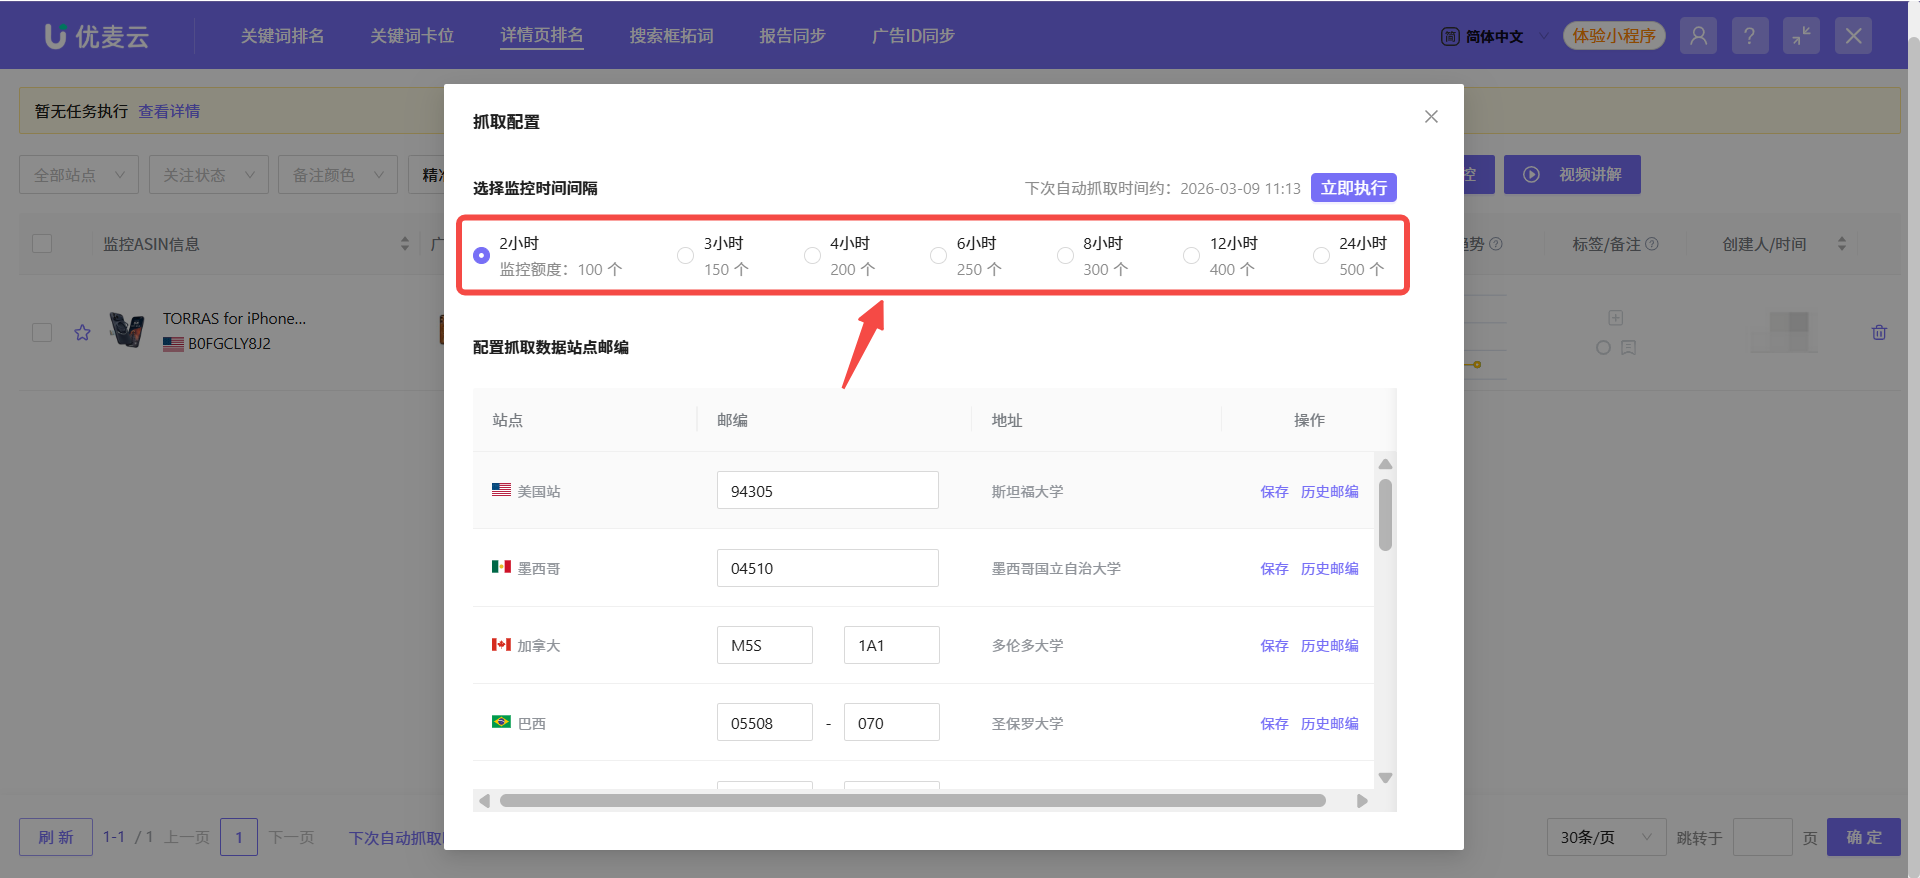1920x878 pixels.
Task: Delete the TORRAS row via trash icon
Action: coord(1879,332)
